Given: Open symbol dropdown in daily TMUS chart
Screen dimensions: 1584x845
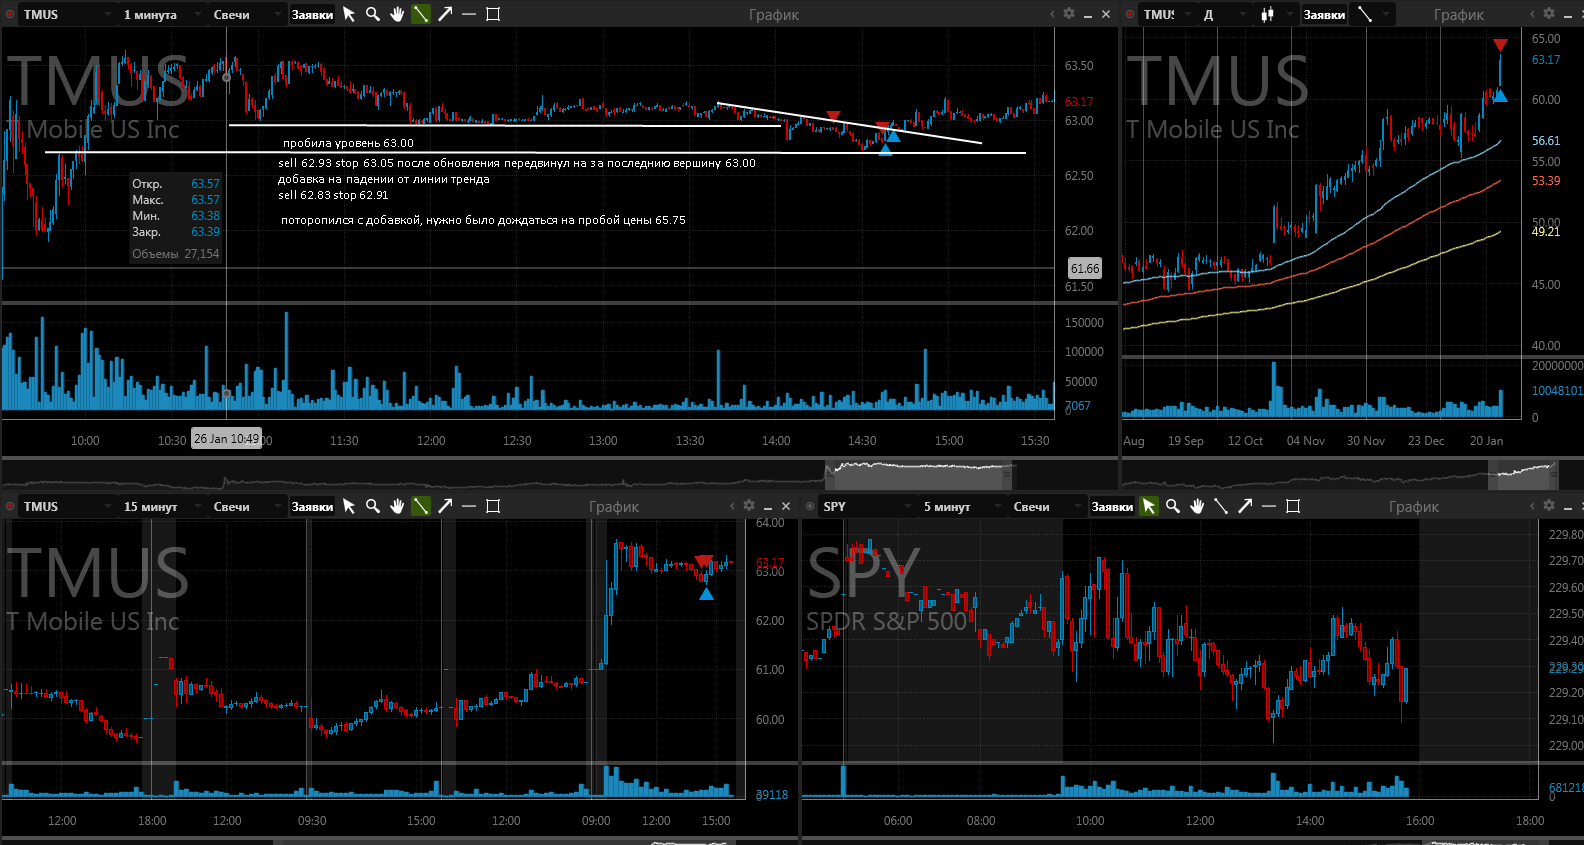Looking at the screenshot, I should point(1167,14).
